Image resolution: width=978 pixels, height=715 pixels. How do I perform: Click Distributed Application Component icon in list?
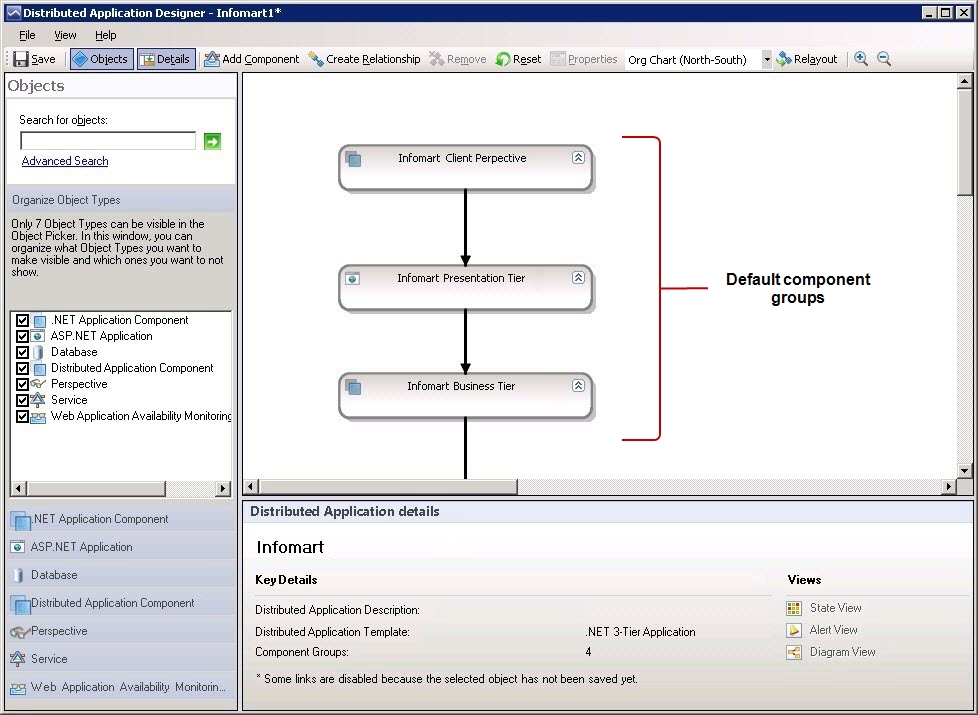click(39, 369)
